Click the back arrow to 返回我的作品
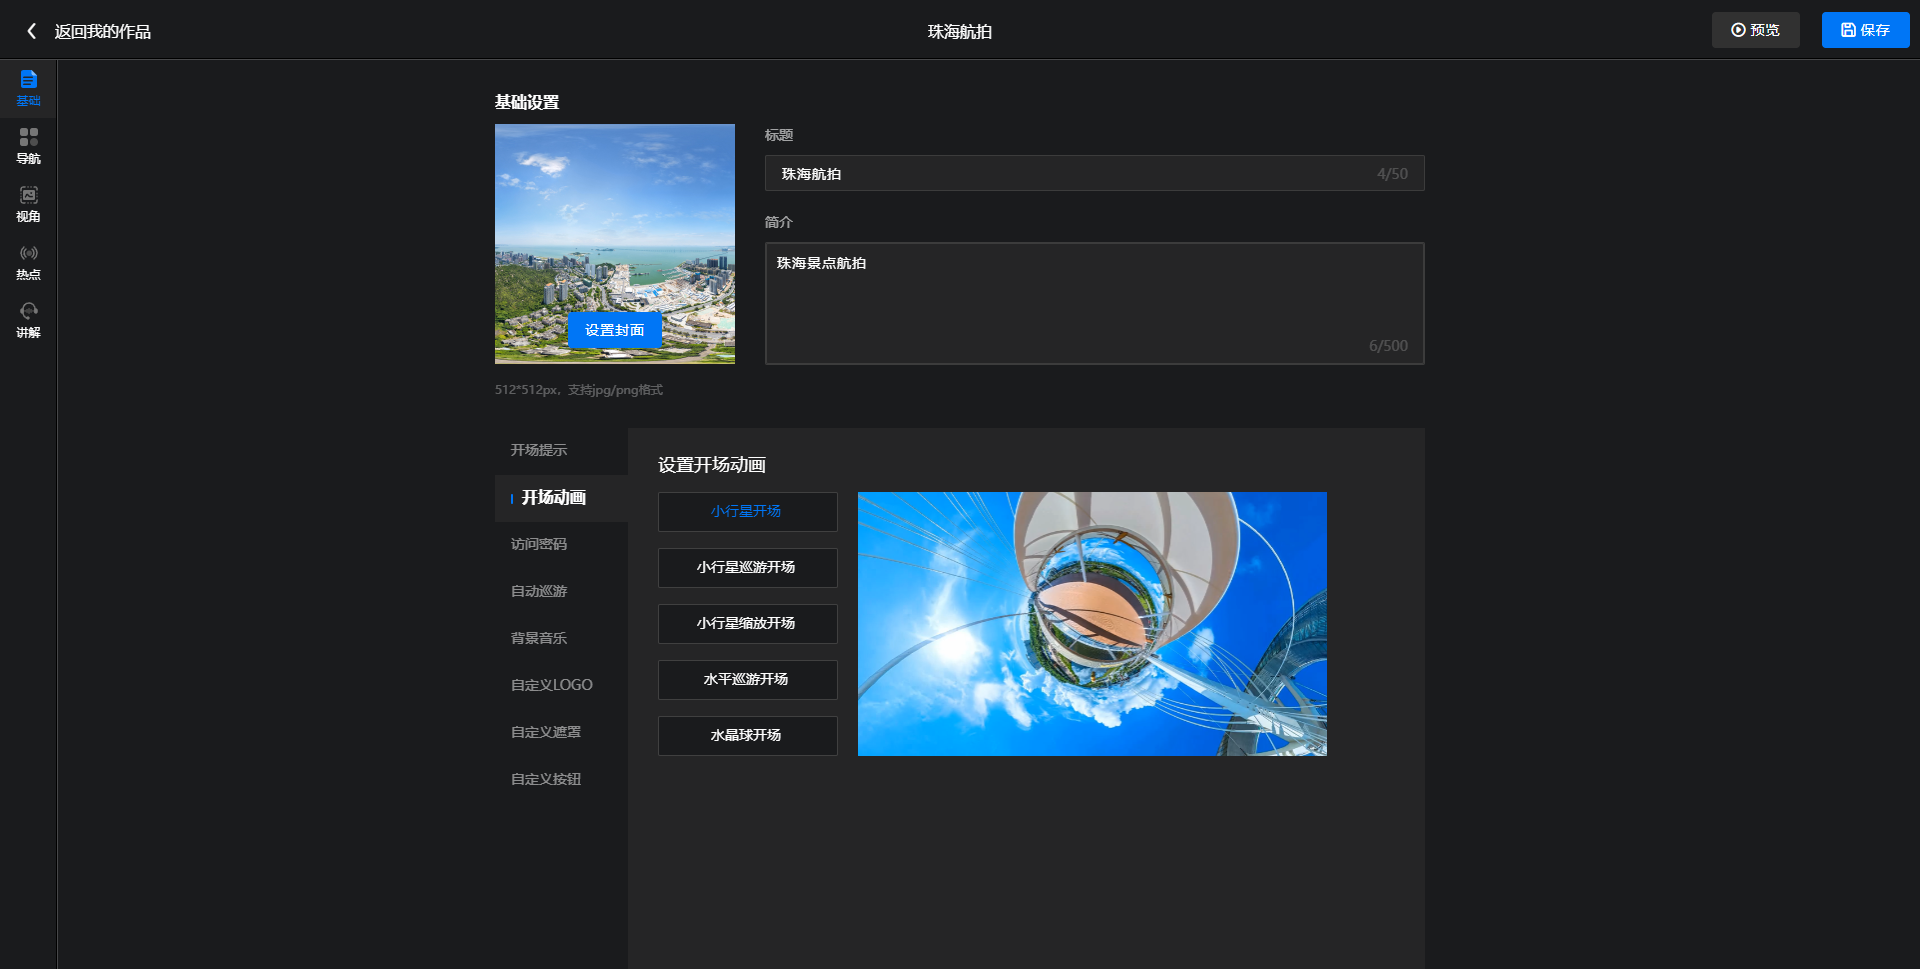1920x969 pixels. pyautogui.click(x=32, y=31)
